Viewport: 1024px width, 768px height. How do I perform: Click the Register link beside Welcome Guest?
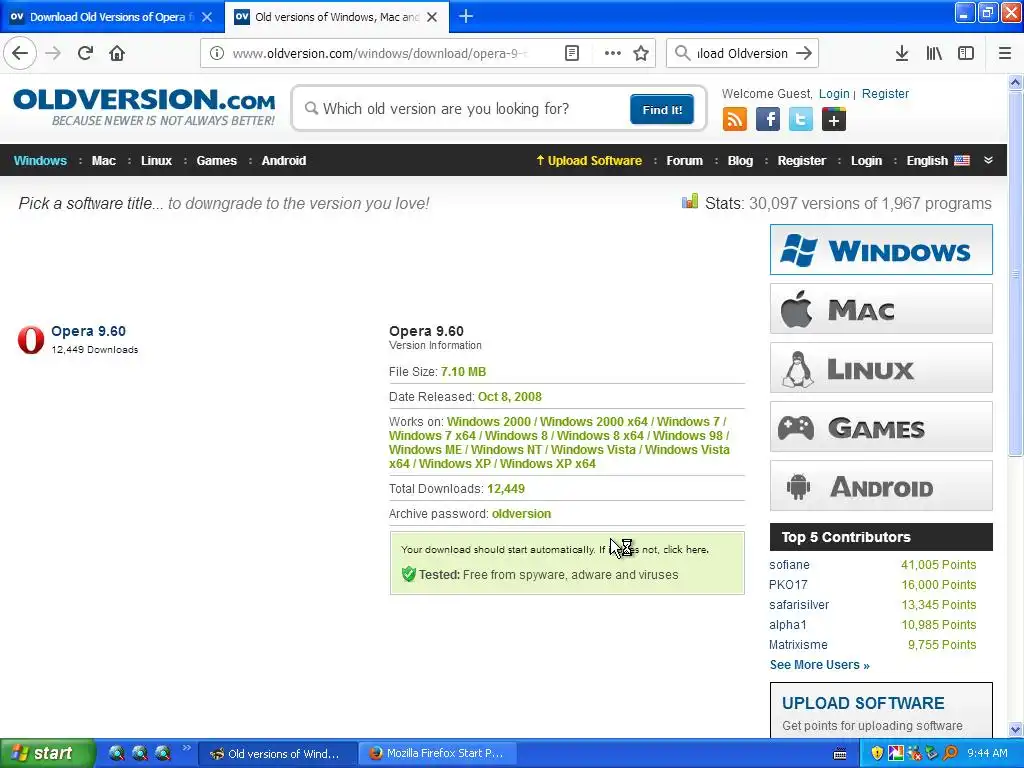point(885,93)
